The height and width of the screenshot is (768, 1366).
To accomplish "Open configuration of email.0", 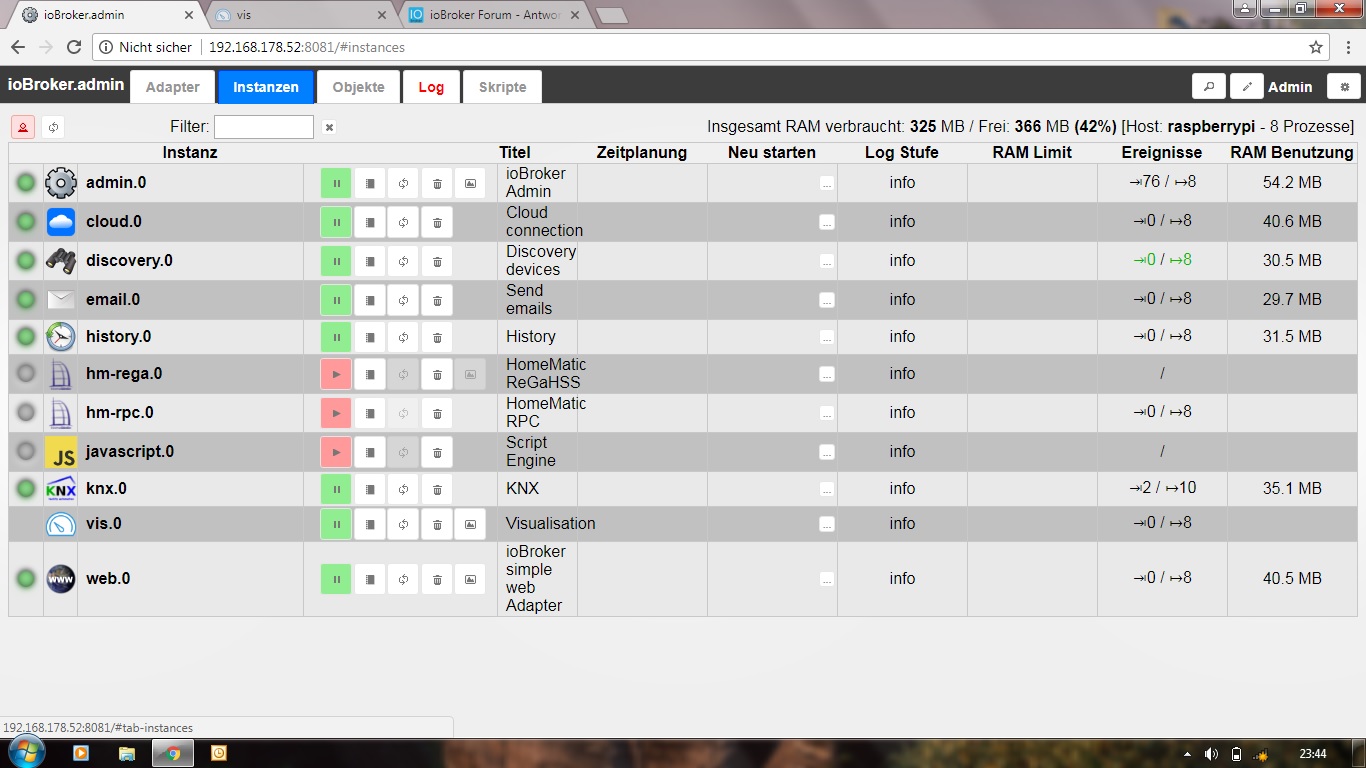I will coord(370,300).
